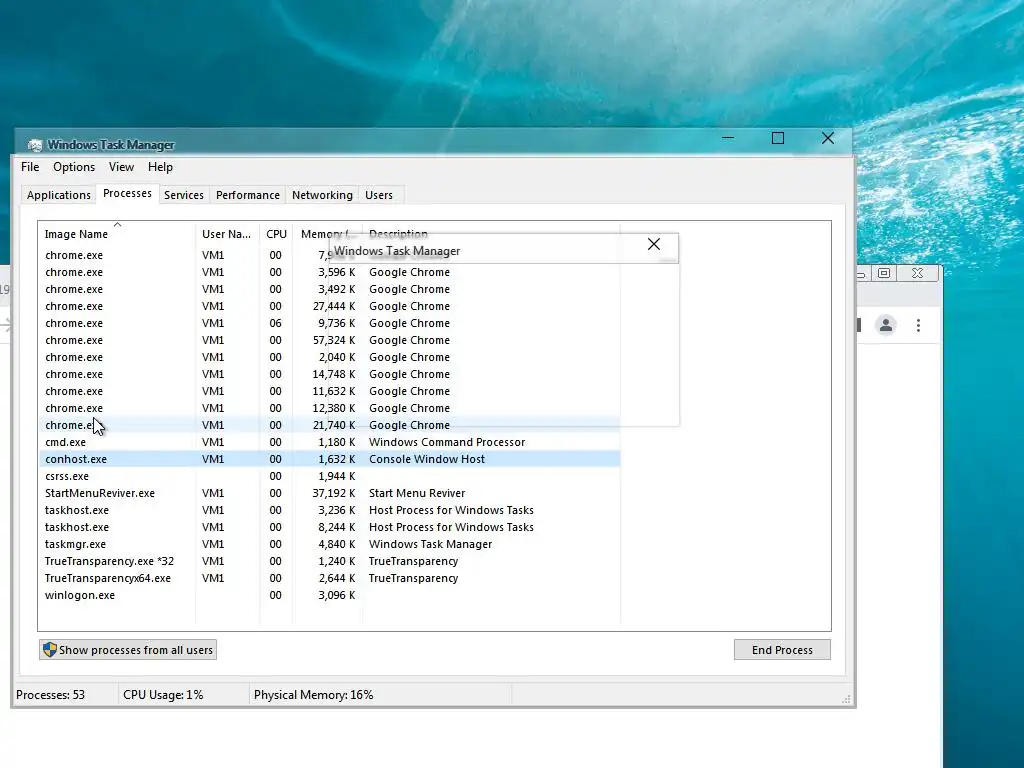Open the Options menu
Image resolution: width=1024 pixels, height=768 pixels.
coord(74,167)
